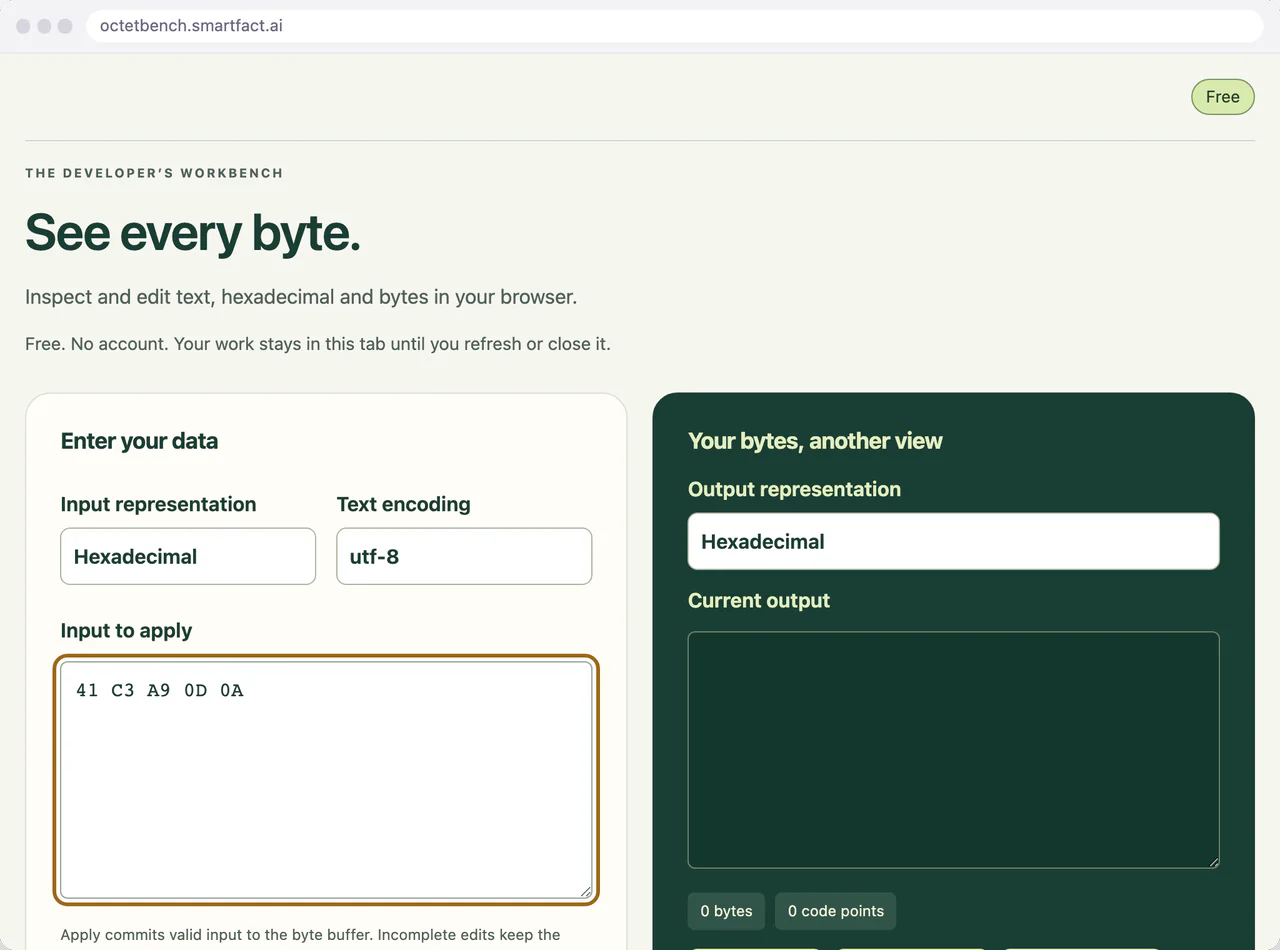The height and width of the screenshot is (950, 1280).
Task: Select the browser address bar URL
Action: coord(191,26)
